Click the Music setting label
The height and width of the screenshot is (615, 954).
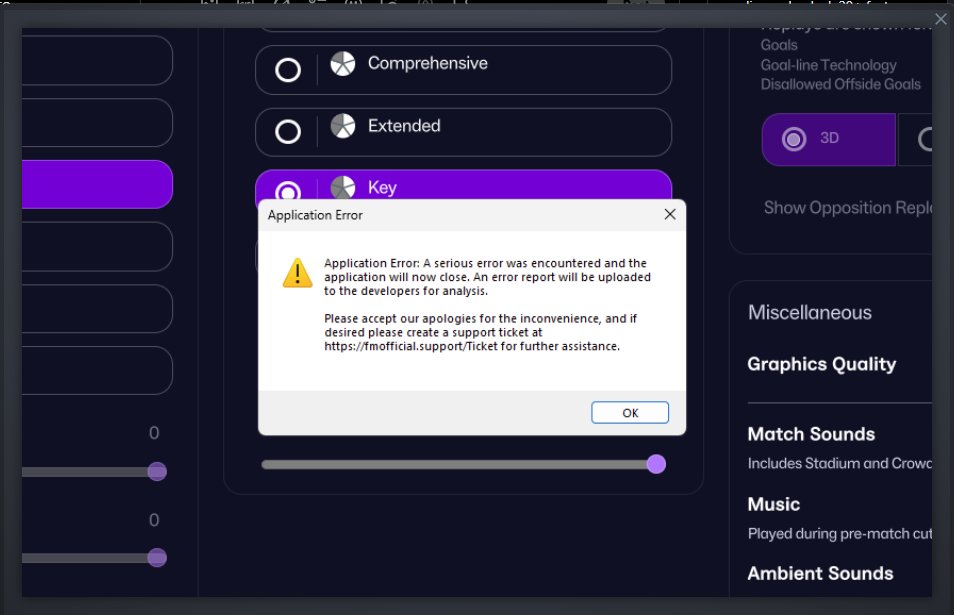point(773,504)
